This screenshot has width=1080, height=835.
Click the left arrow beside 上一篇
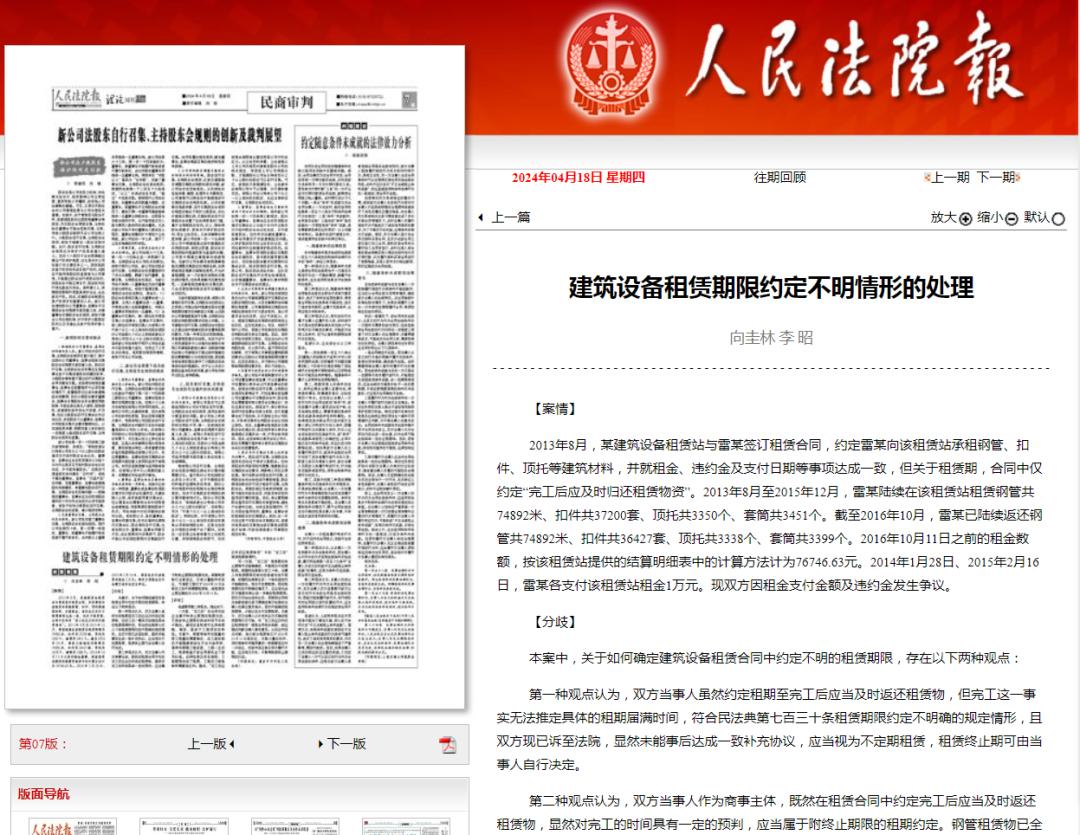[x=481, y=218]
